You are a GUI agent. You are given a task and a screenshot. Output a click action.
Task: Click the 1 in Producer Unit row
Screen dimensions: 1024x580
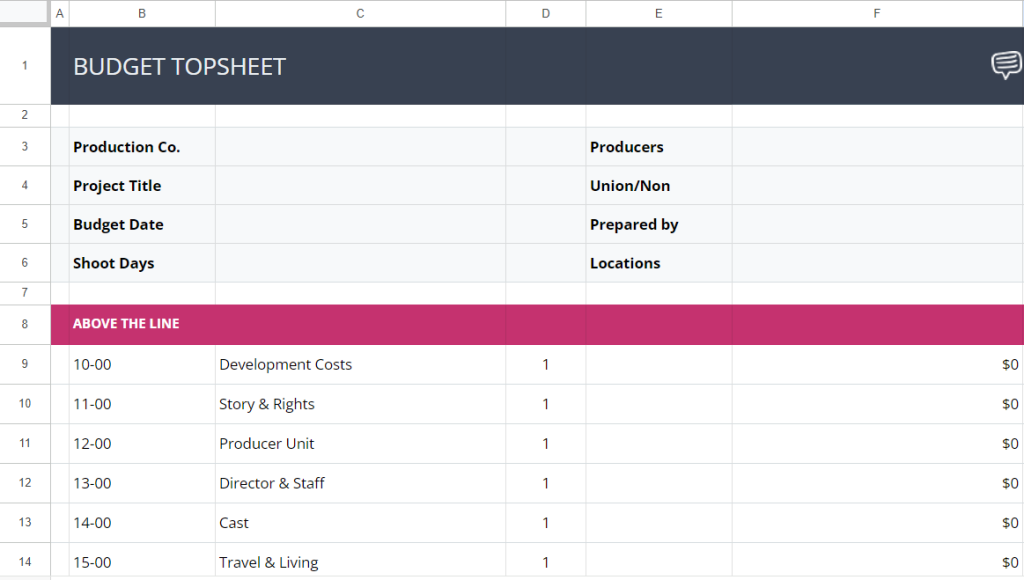[x=545, y=443]
